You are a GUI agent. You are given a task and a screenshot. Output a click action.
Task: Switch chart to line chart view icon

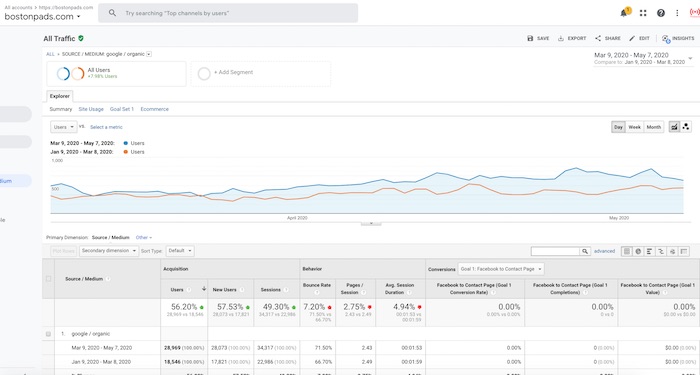[674, 127]
